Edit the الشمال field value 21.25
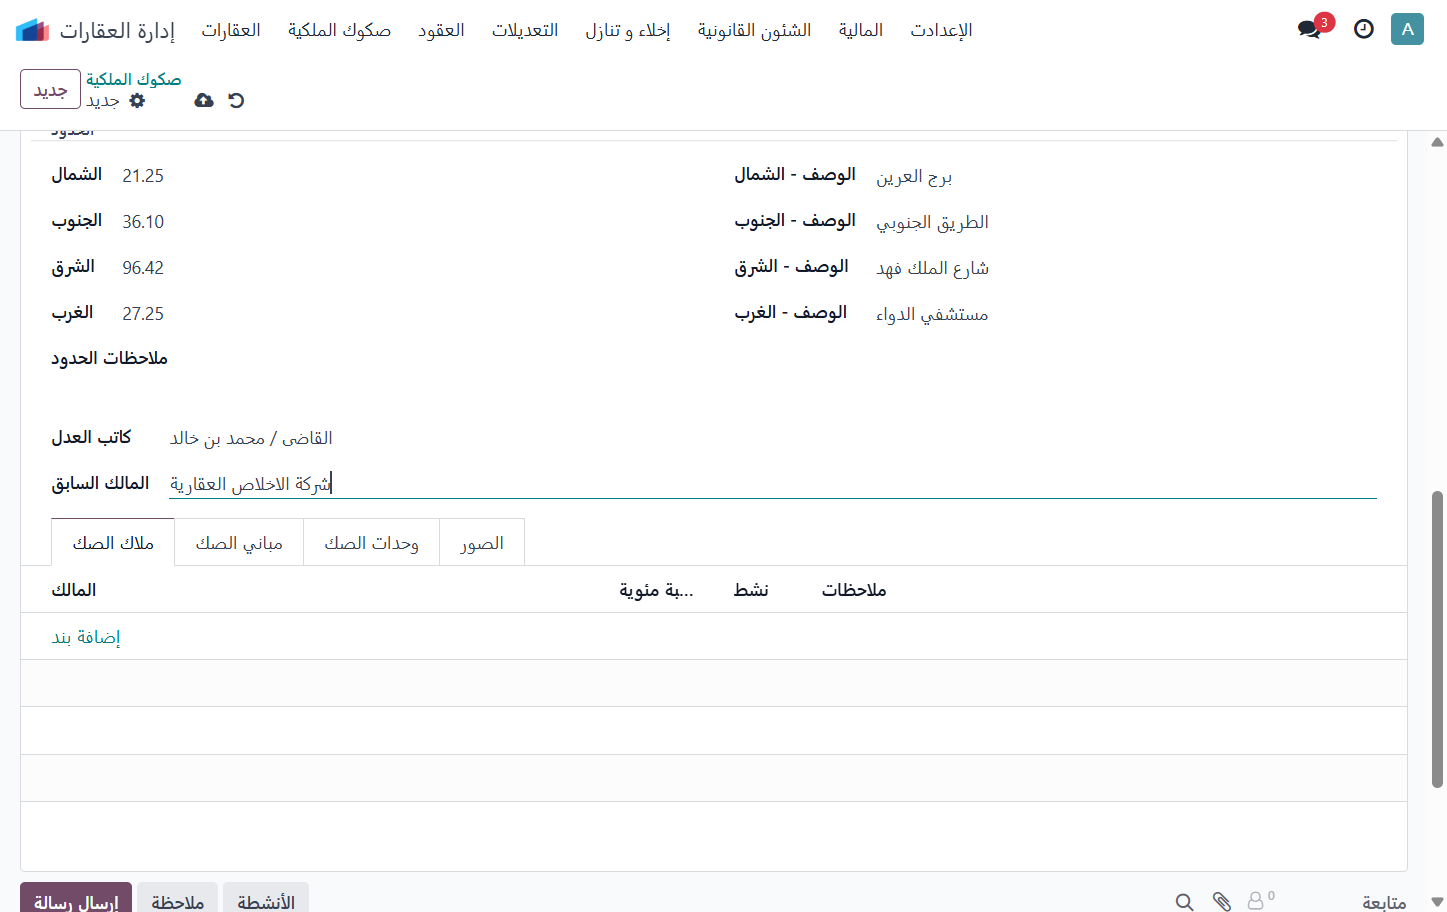Viewport: 1447px width, 912px height. coord(143,176)
